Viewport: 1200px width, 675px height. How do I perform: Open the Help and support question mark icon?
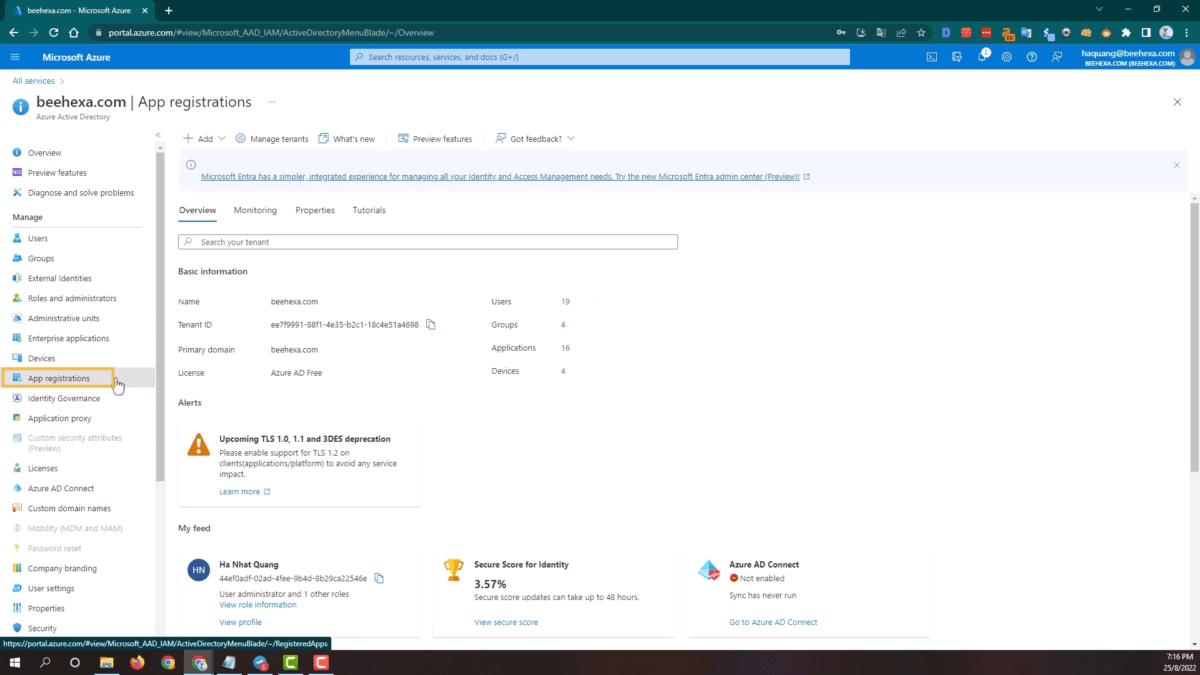[x=1032, y=57]
